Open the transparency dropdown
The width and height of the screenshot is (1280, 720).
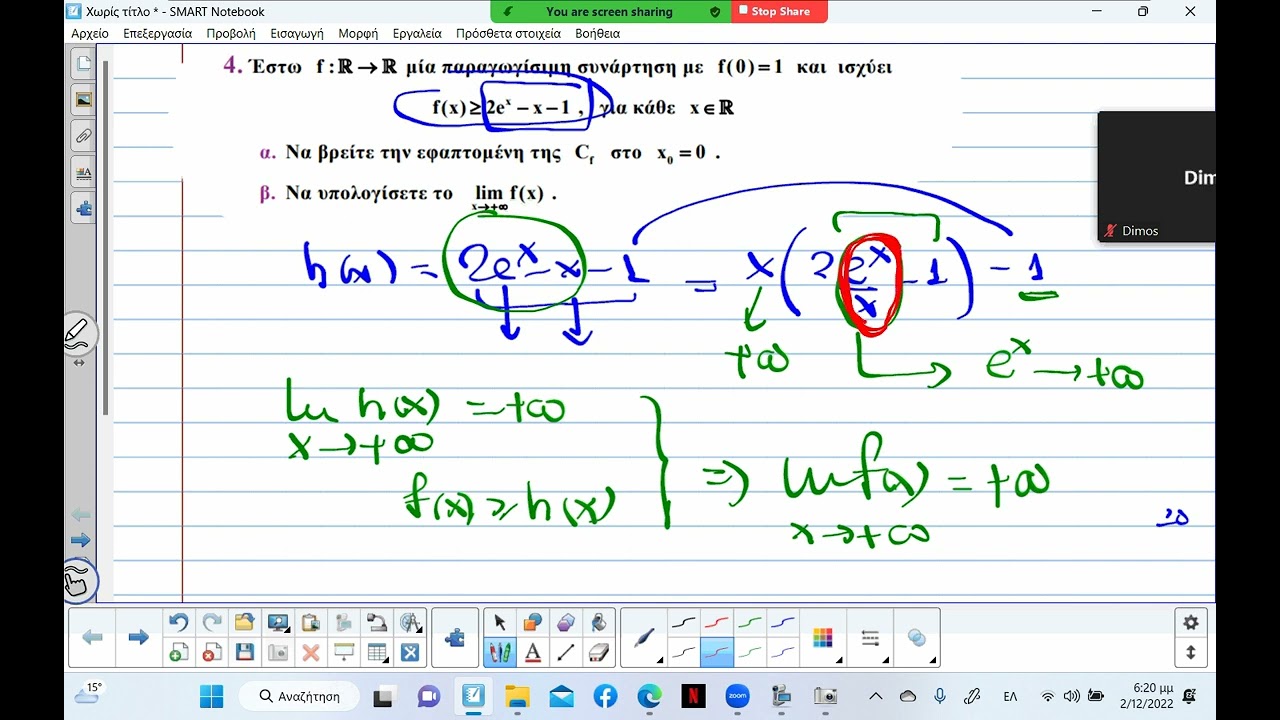click(x=917, y=637)
